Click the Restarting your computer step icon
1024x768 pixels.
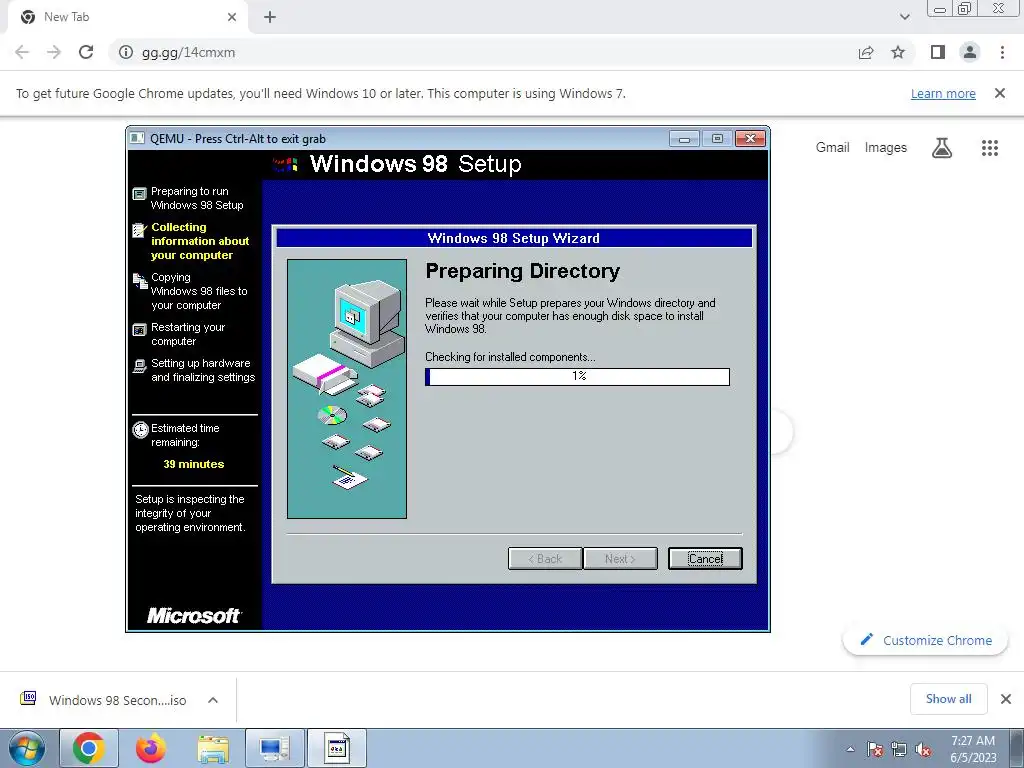(x=139, y=330)
